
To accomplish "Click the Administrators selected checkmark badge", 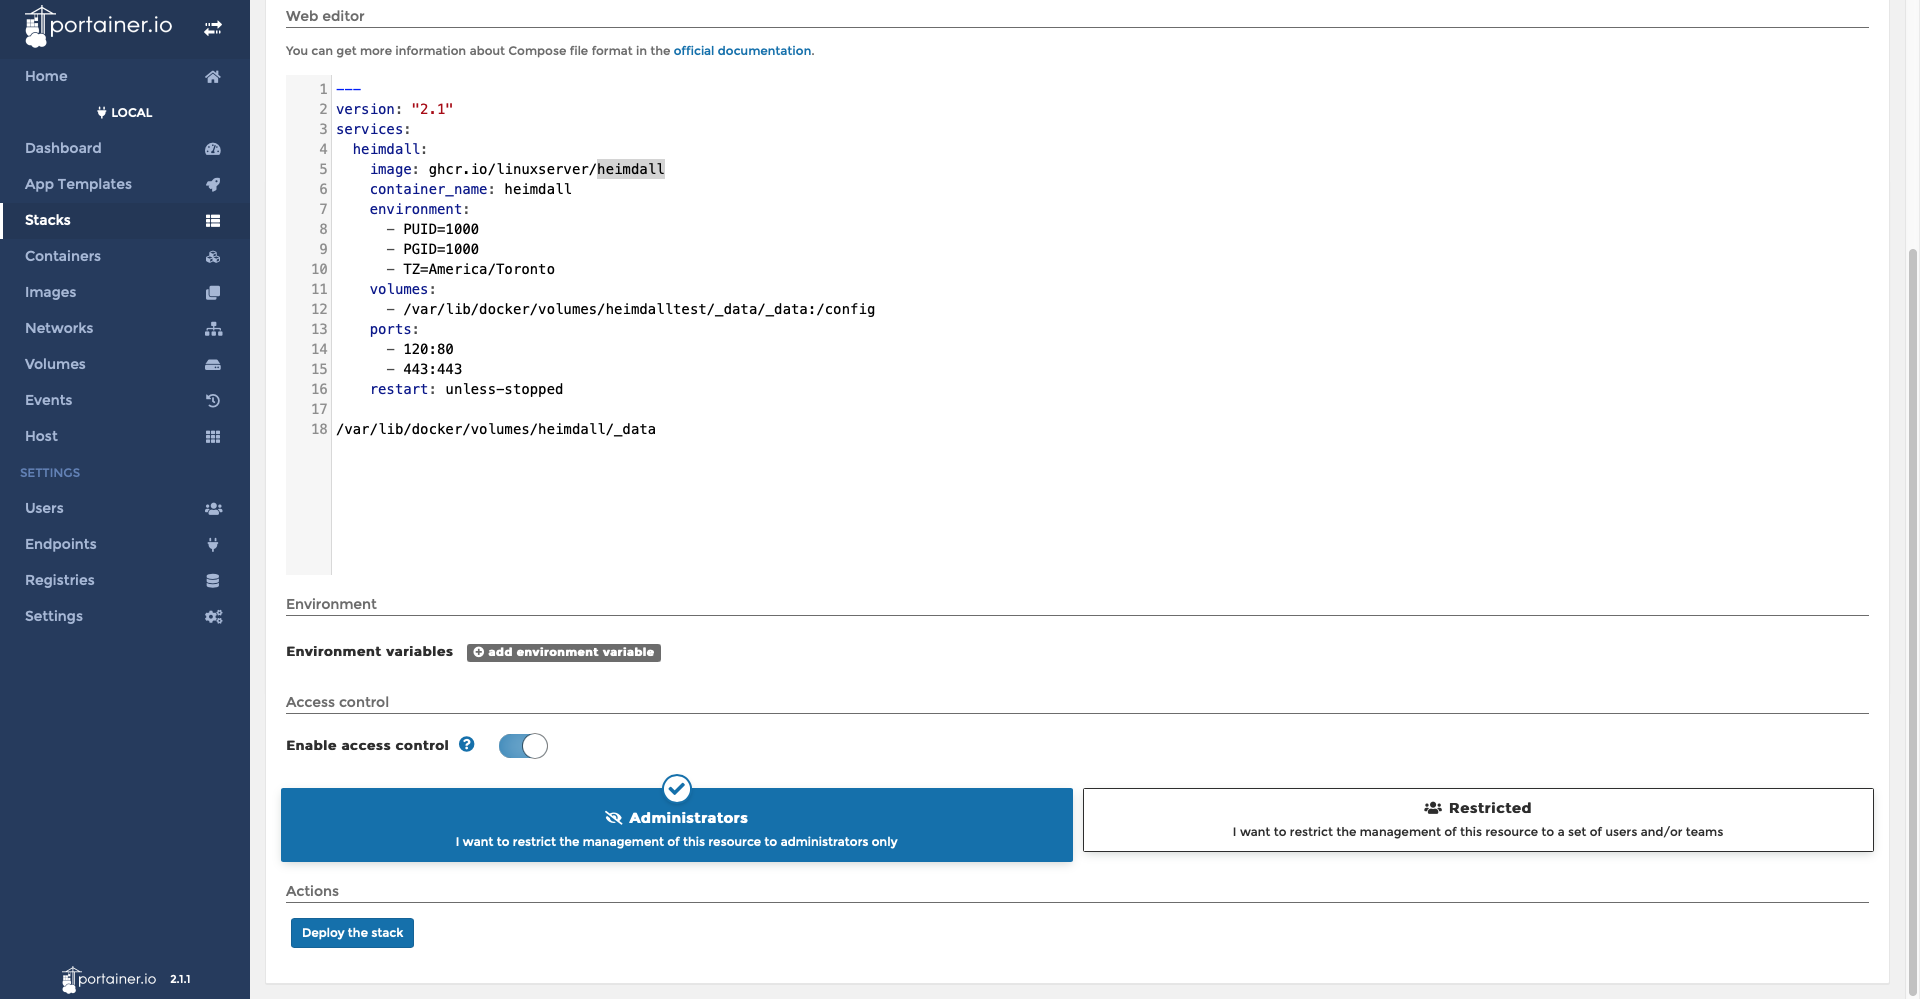I will click(x=677, y=789).
